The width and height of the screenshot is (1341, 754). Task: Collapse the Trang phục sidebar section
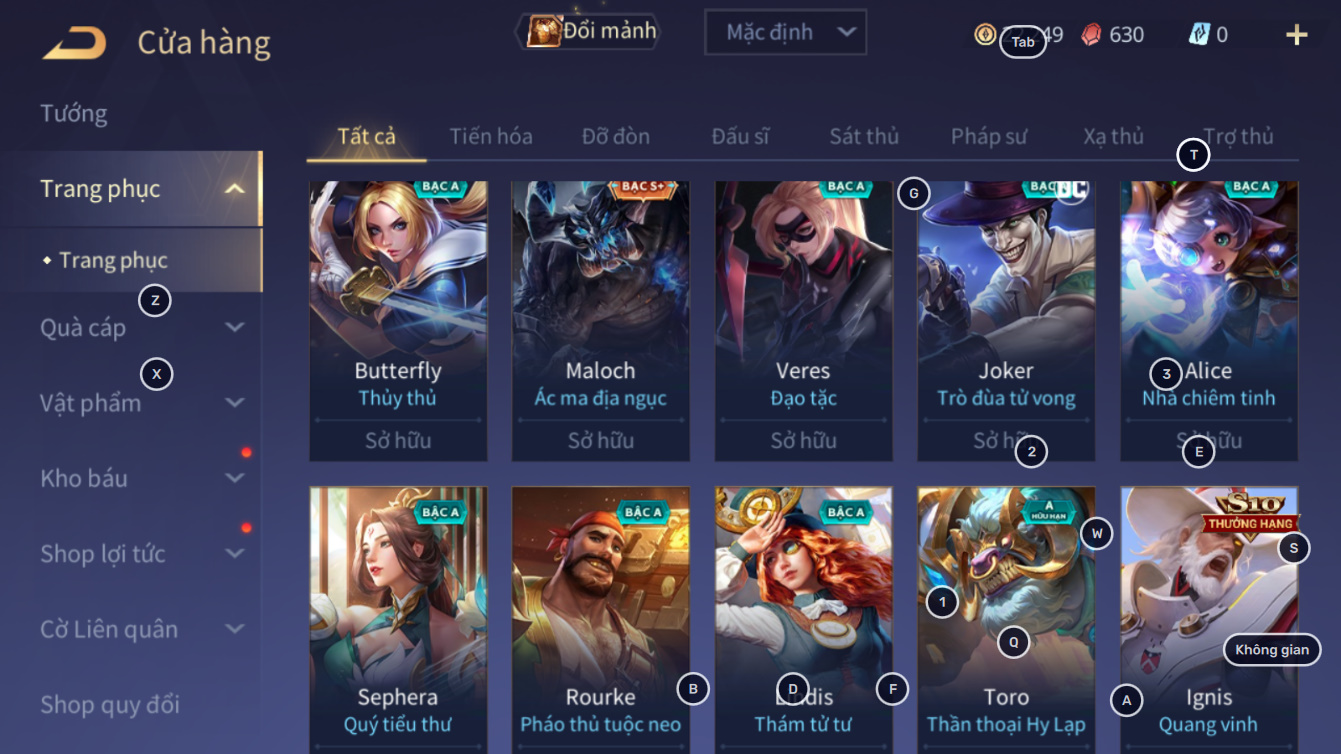(x=234, y=189)
